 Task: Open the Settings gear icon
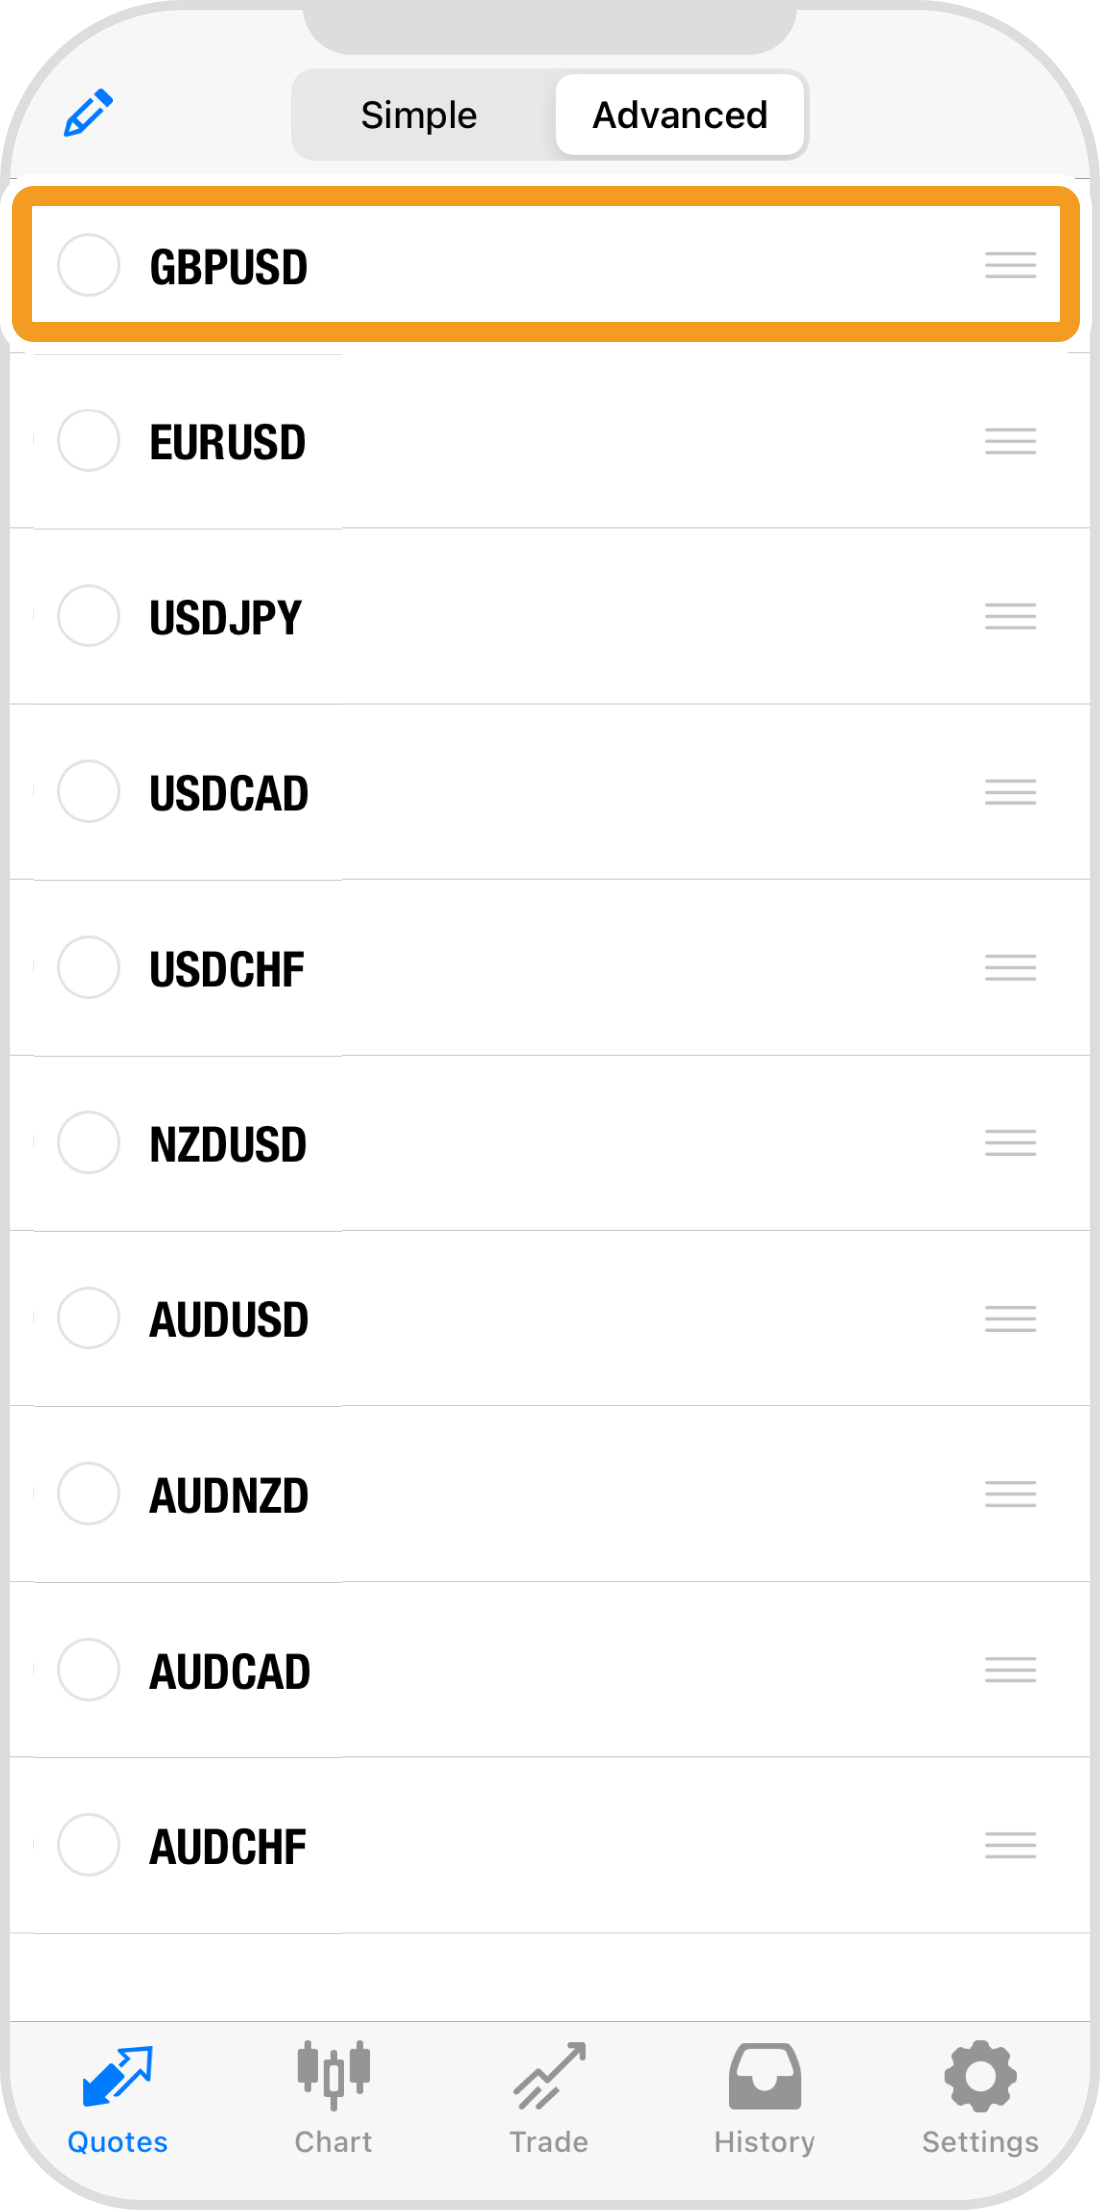pyautogui.click(x=980, y=2075)
